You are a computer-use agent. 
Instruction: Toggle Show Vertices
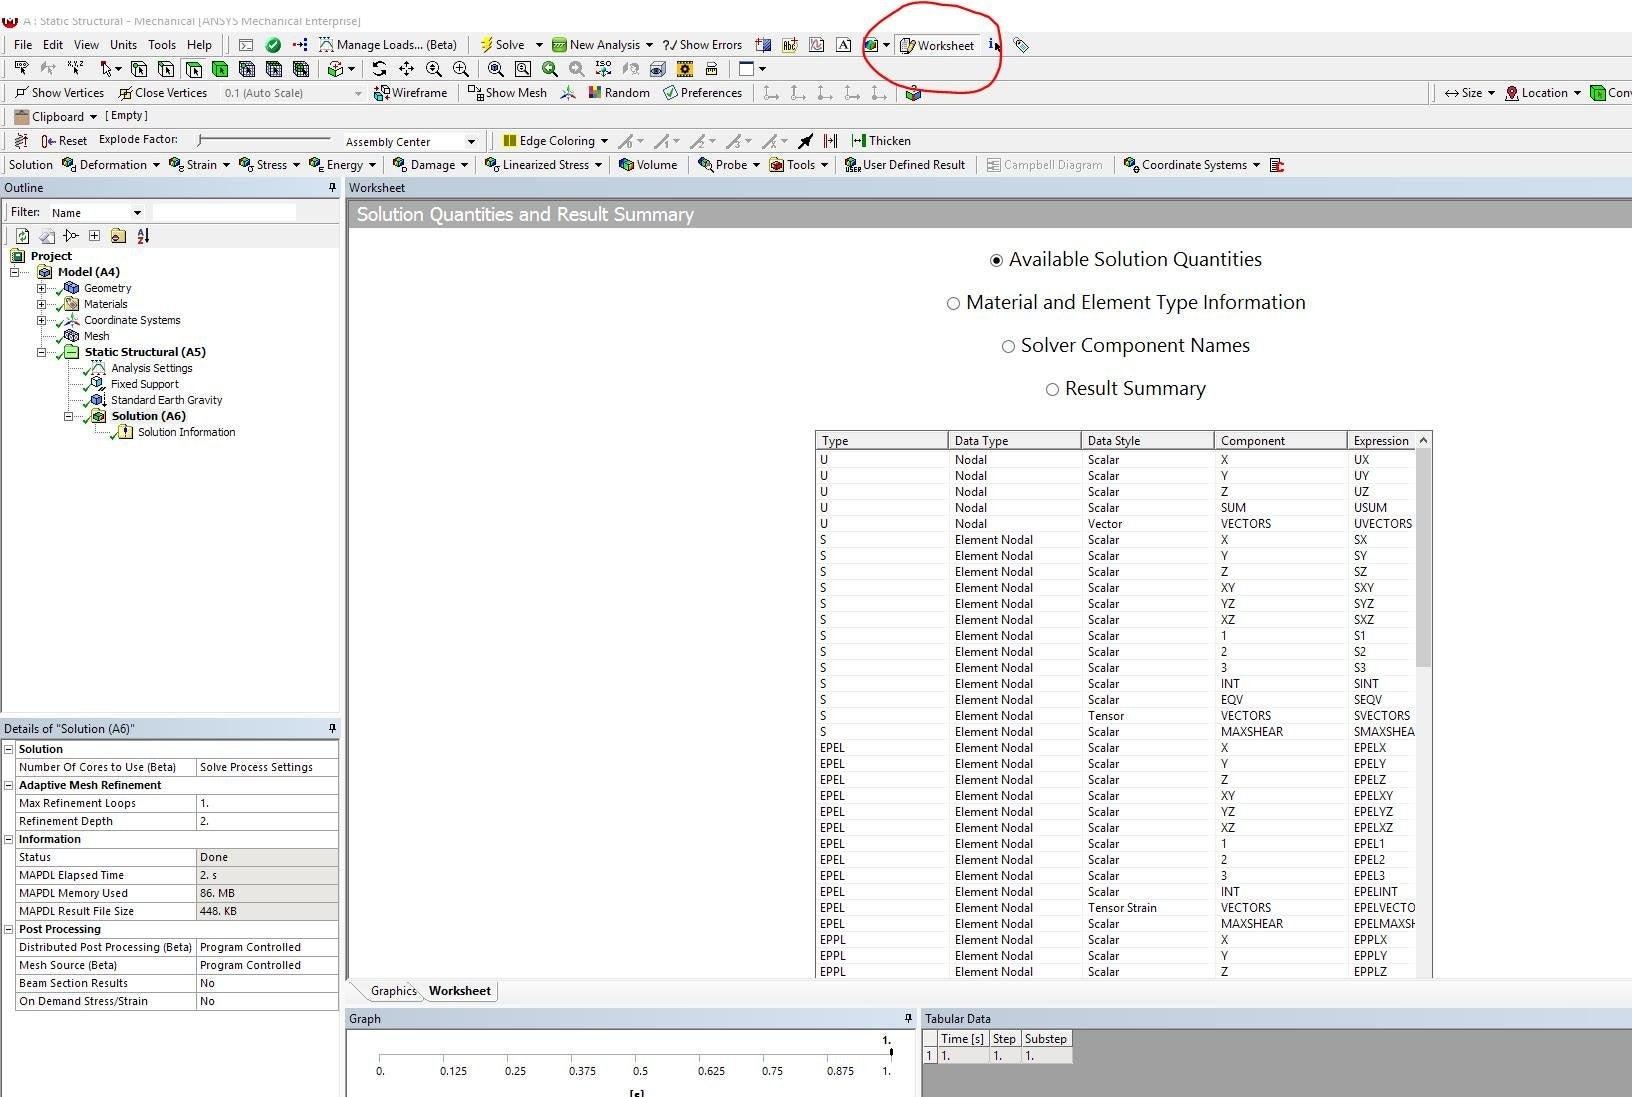60,93
